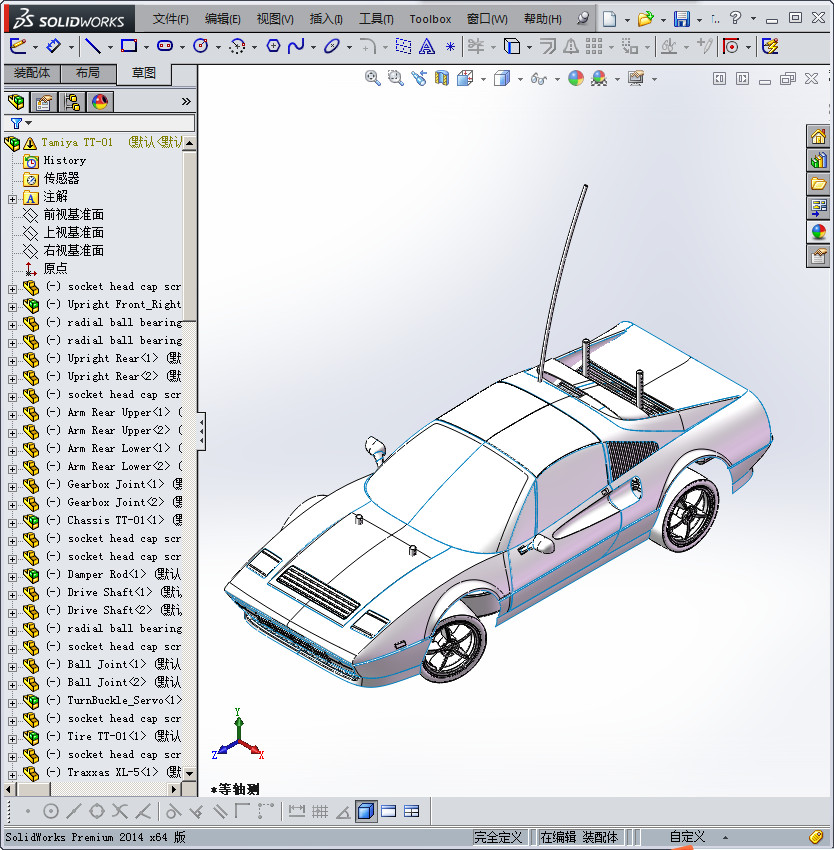
Task: Open the Edit Appearance color ball icon
Action: point(576,79)
